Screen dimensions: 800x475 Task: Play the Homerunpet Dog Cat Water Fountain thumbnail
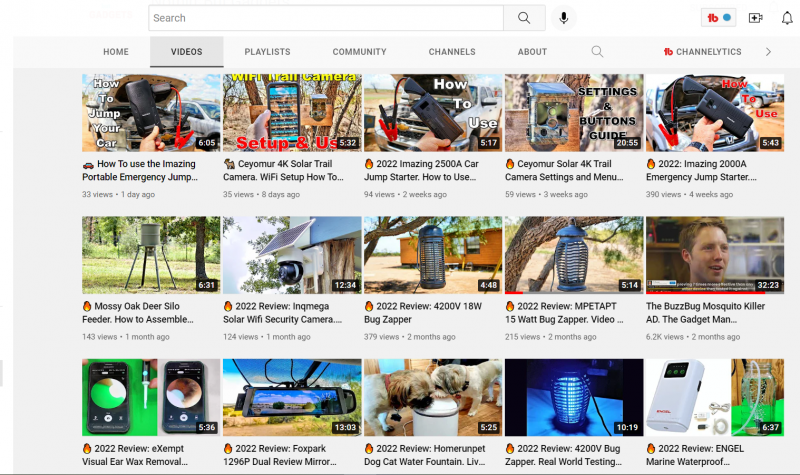[x=433, y=398]
